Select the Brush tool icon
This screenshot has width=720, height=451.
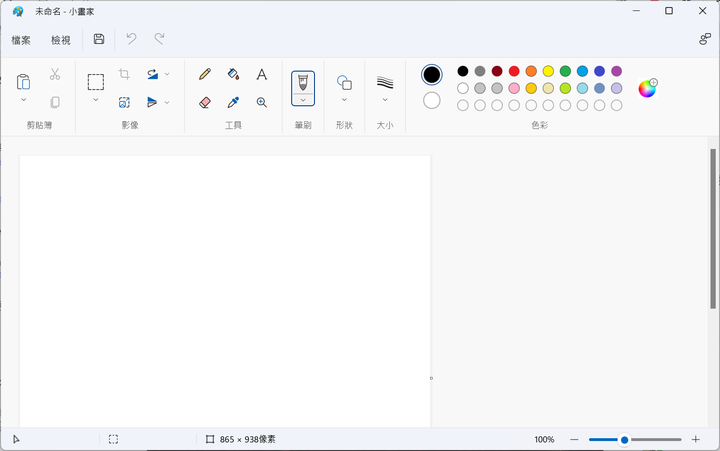303,83
